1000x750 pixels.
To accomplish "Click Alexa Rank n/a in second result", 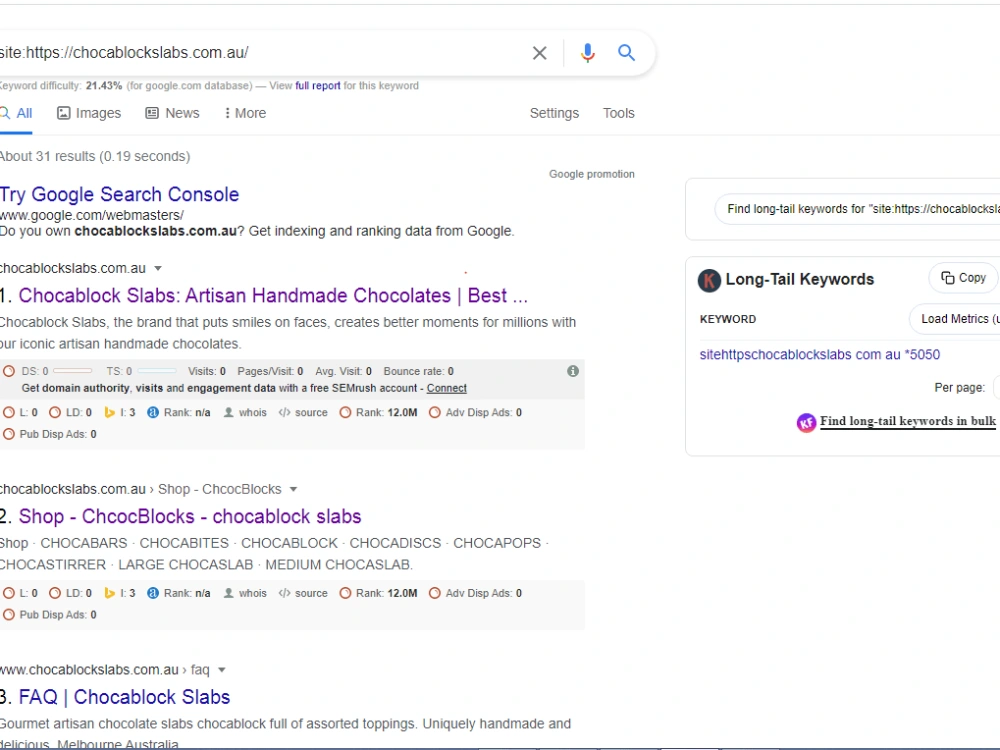I will [x=179, y=593].
